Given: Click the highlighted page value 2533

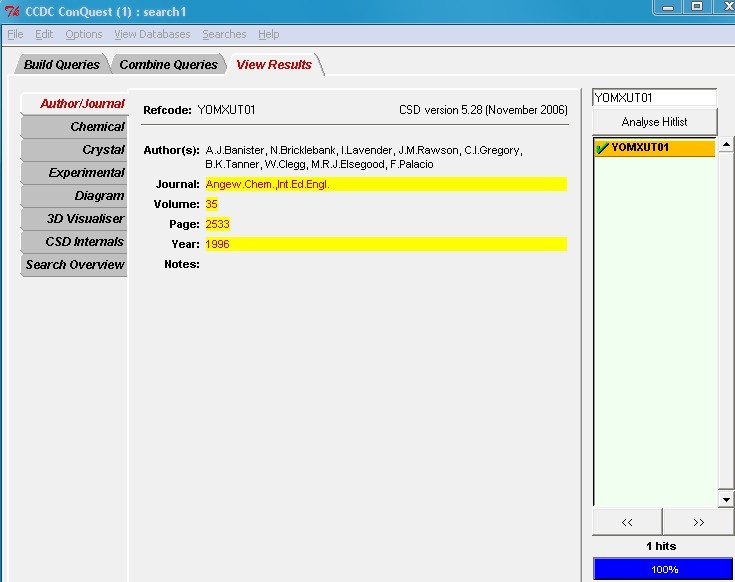Looking at the screenshot, I should point(218,224).
